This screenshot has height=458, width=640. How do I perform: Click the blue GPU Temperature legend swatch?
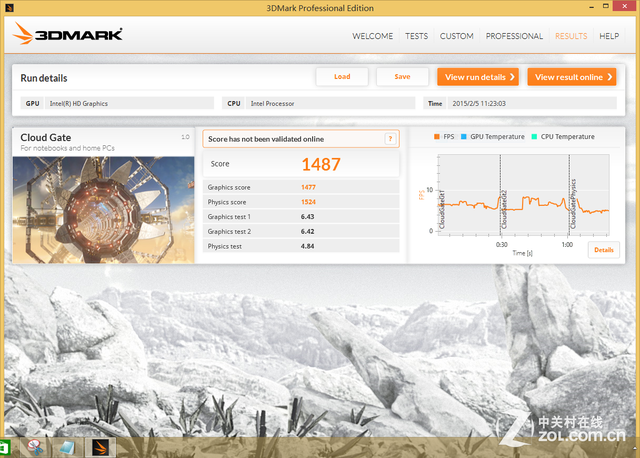[464, 137]
